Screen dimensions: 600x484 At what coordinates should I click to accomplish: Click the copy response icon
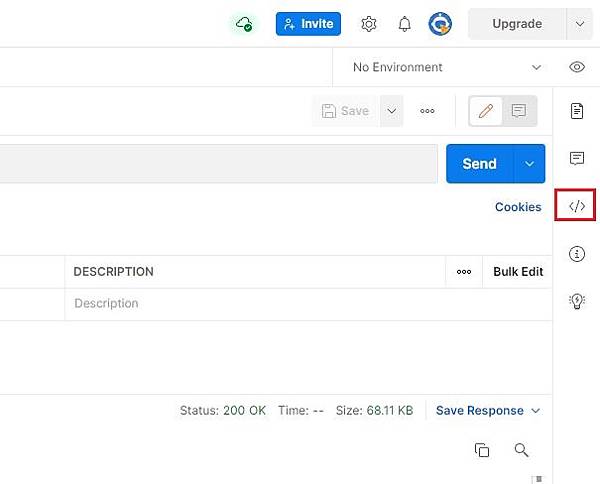pyautogui.click(x=482, y=450)
